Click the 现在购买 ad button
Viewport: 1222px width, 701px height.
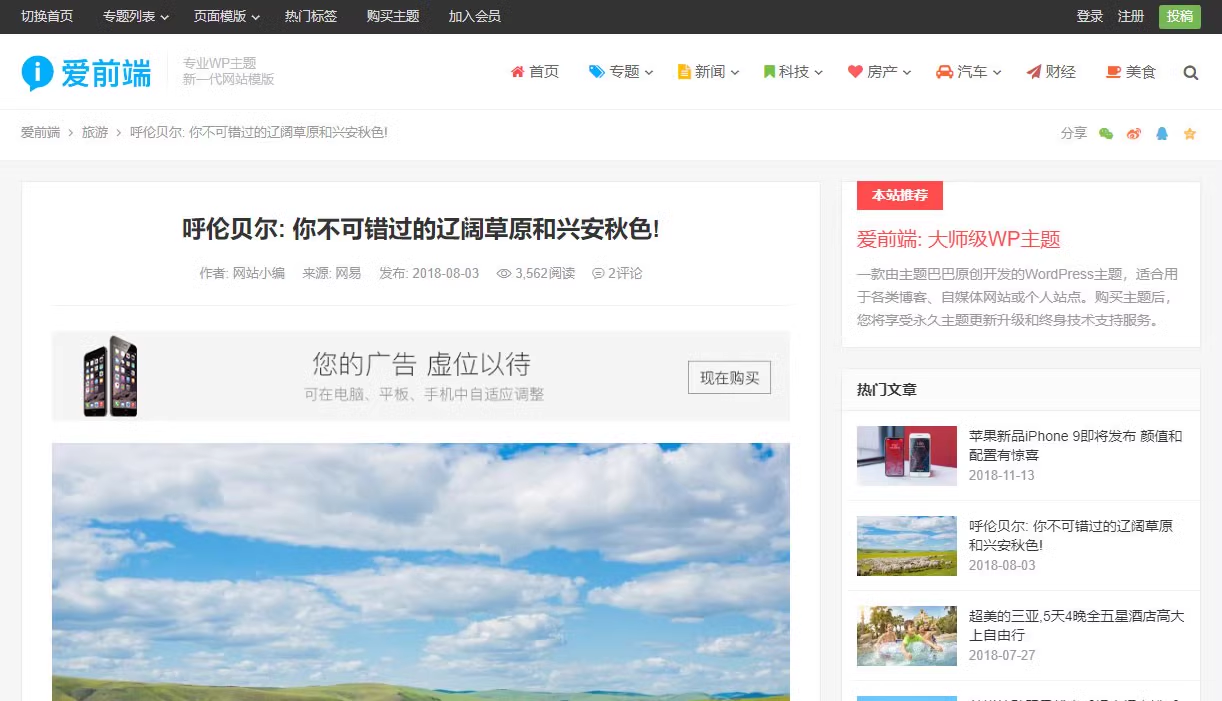click(729, 377)
